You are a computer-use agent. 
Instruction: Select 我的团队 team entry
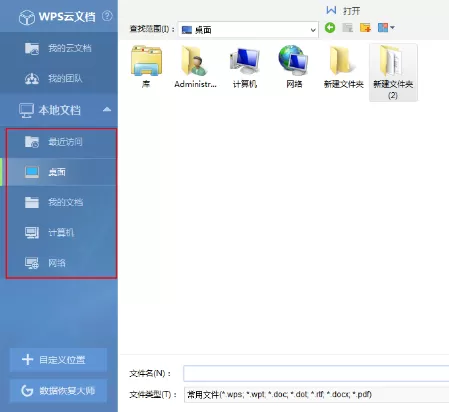[x=59, y=78]
